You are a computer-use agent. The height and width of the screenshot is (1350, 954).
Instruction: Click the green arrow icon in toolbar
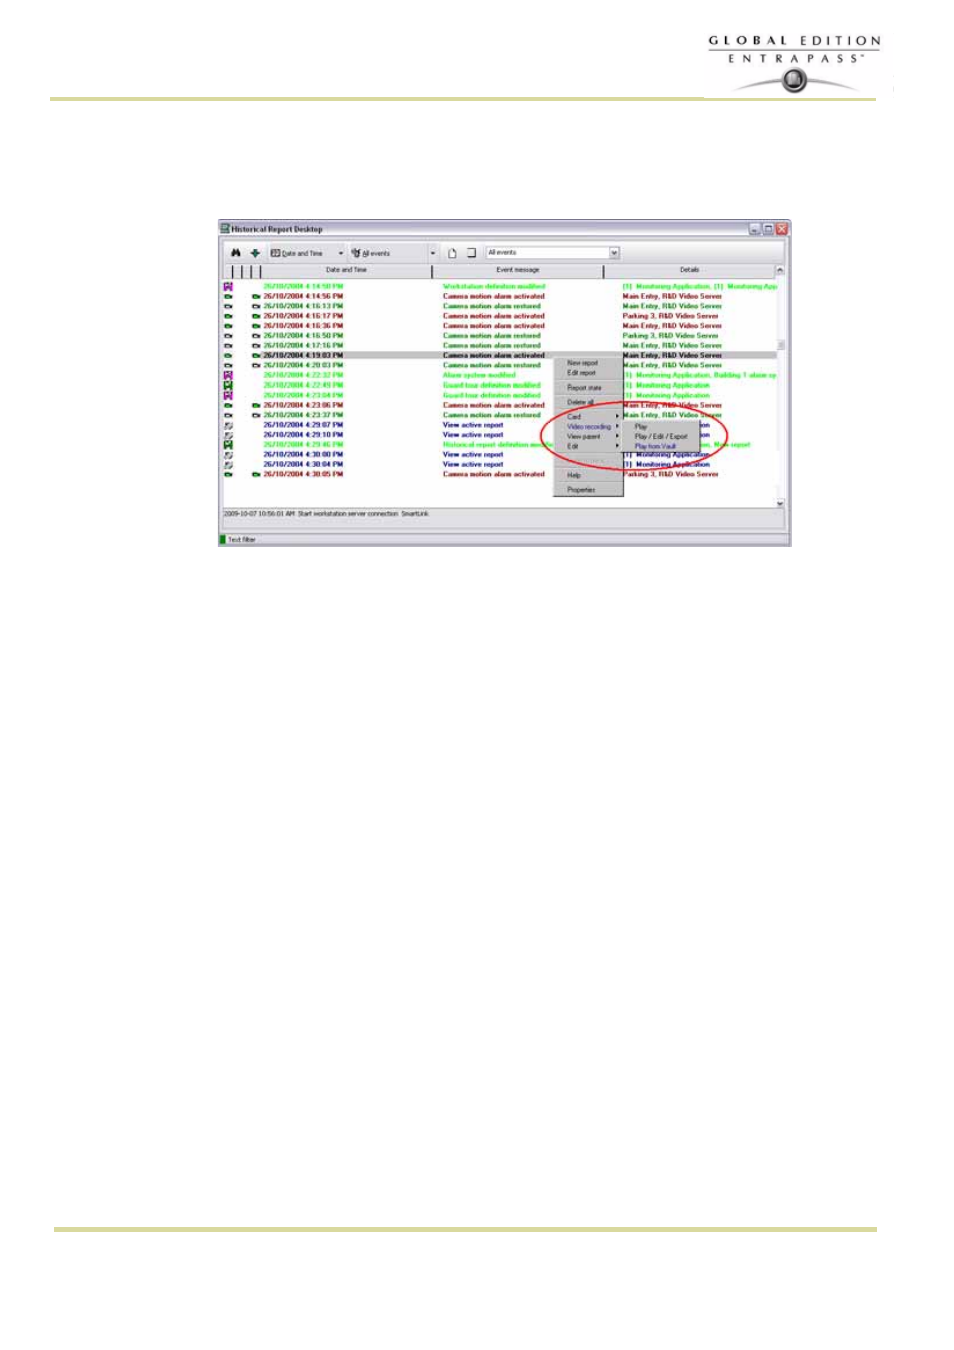pos(255,253)
